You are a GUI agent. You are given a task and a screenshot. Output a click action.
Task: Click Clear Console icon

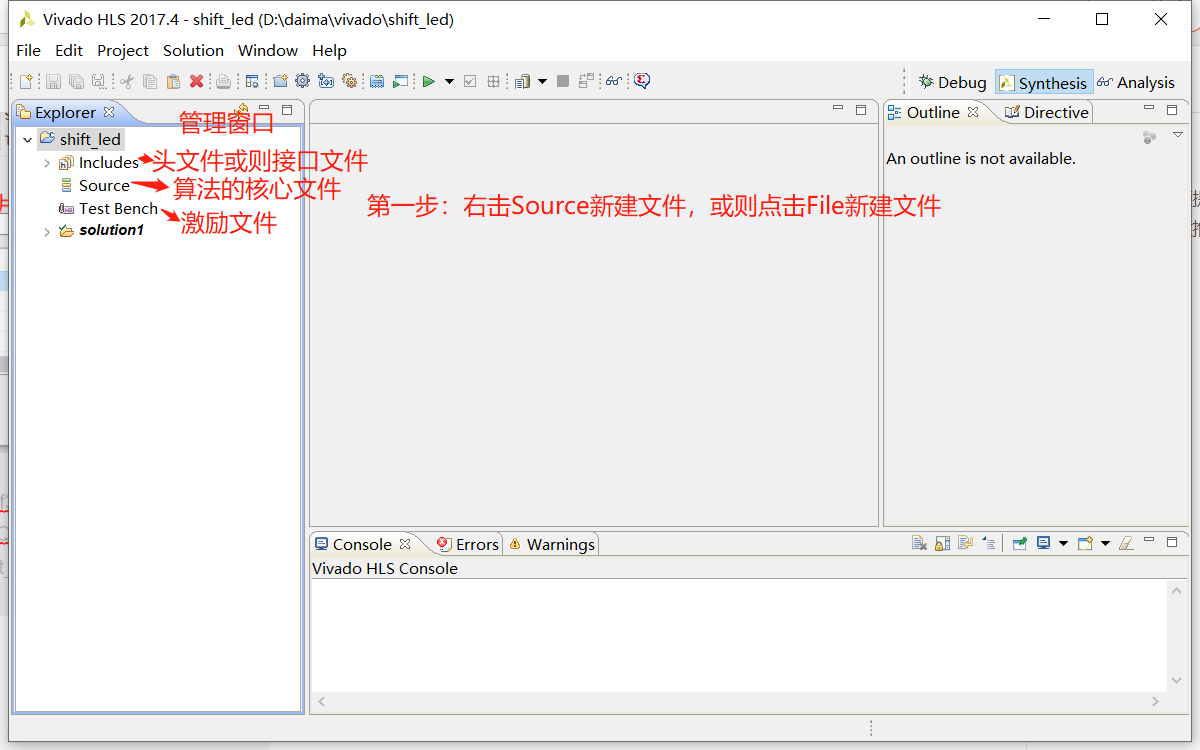(x=919, y=543)
